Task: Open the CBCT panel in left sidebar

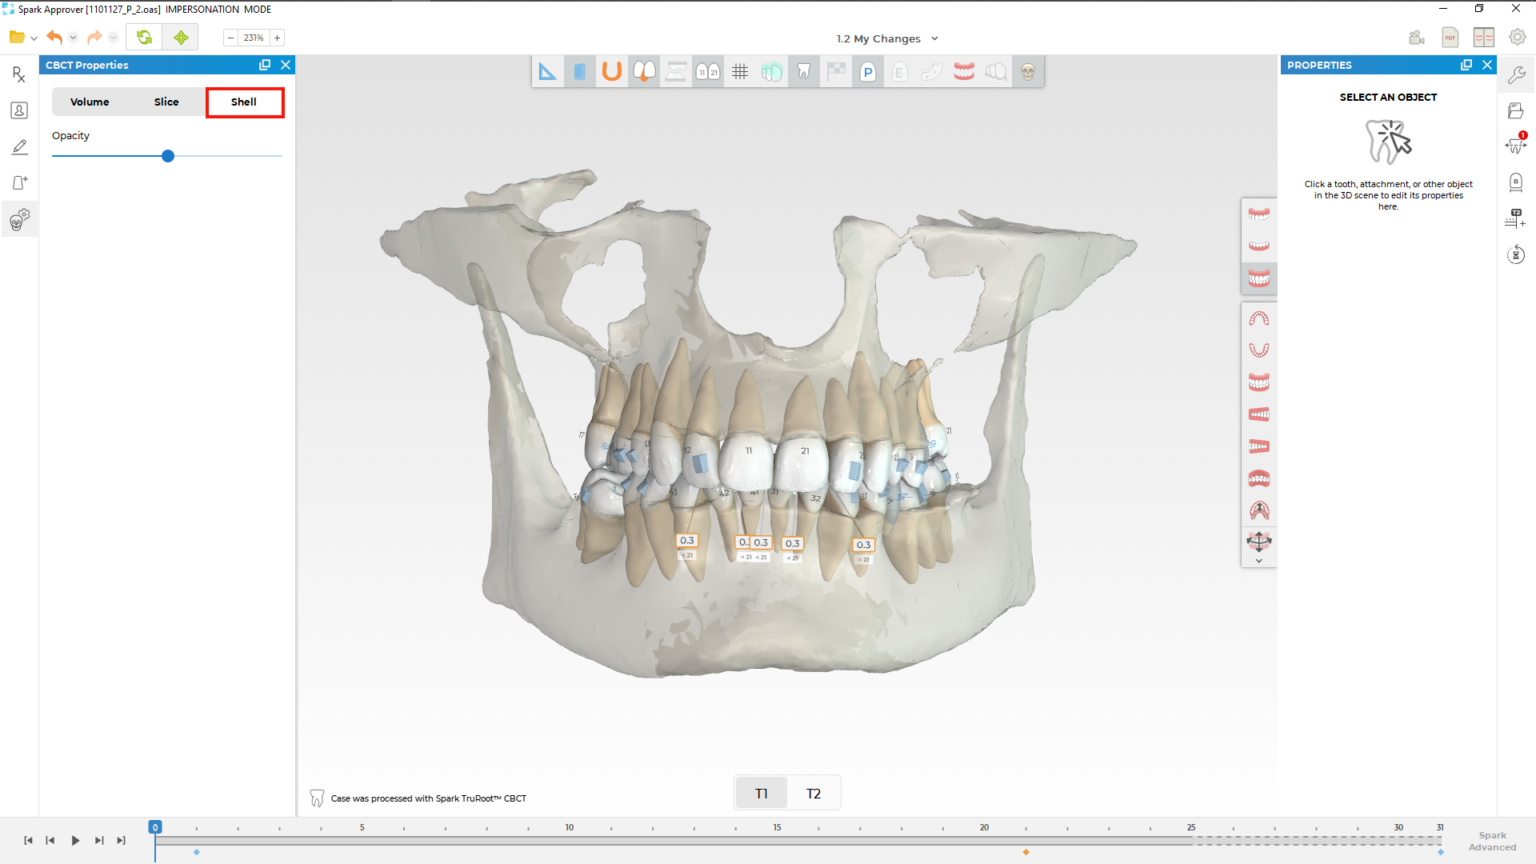Action: [x=19, y=219]
